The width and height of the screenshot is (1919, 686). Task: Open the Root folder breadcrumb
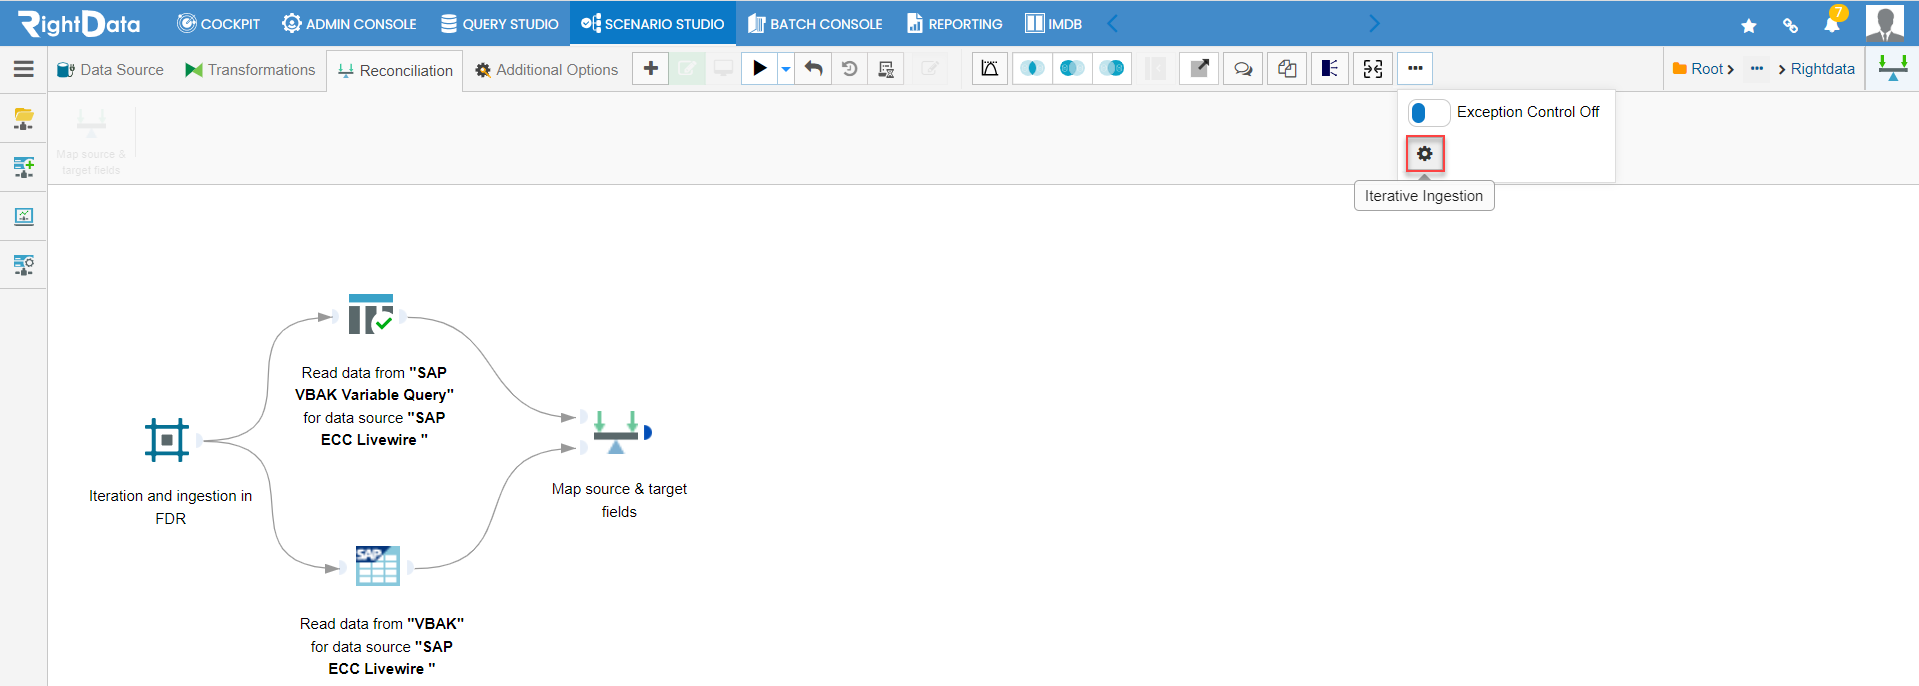point(1702,69)
